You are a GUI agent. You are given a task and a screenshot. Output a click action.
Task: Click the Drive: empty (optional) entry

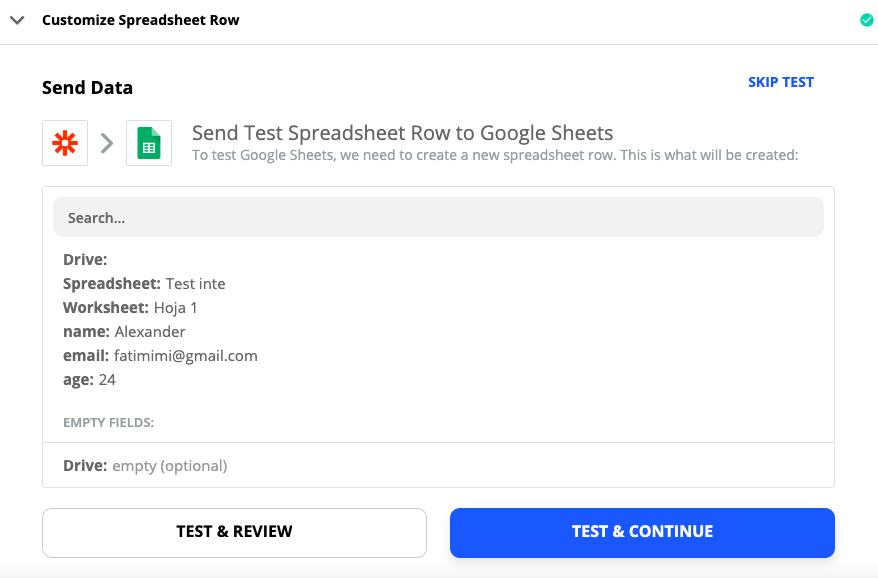(145, 466)
